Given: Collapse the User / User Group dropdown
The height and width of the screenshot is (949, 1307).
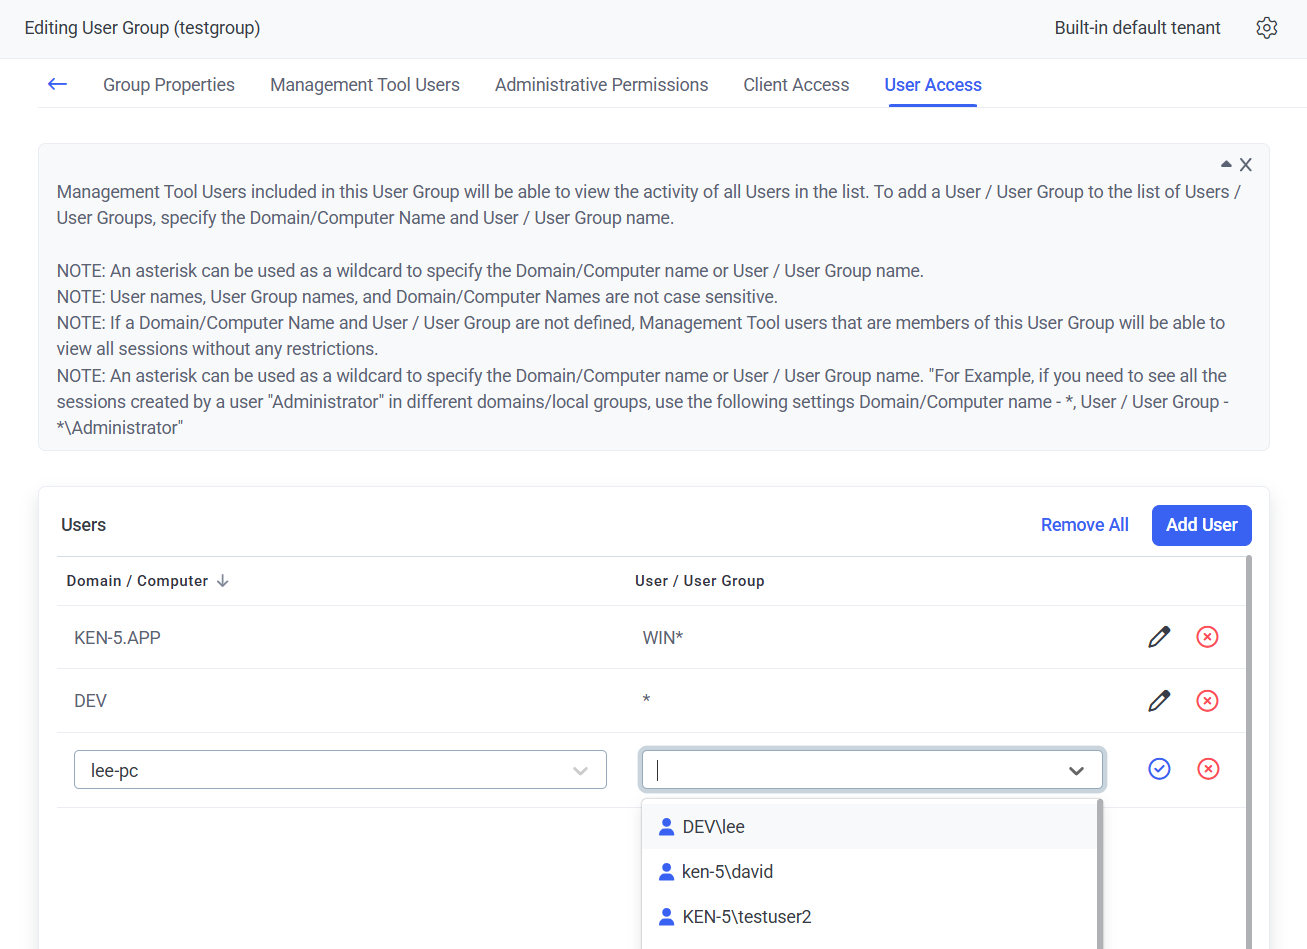Looking at the screenshot, I should tap(1076, 771).
